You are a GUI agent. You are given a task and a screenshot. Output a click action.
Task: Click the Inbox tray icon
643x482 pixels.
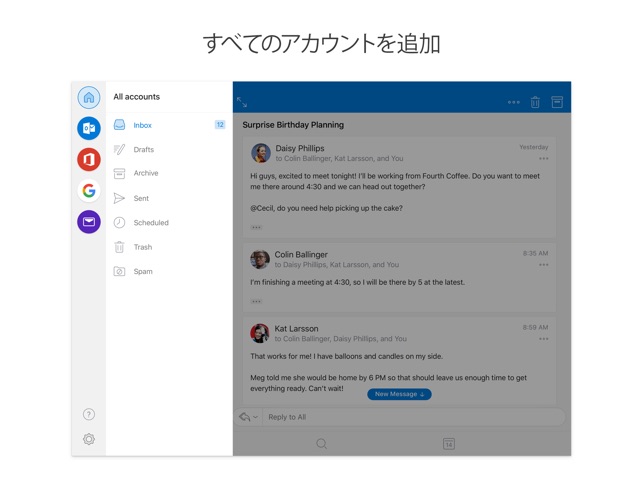[119, 125]
